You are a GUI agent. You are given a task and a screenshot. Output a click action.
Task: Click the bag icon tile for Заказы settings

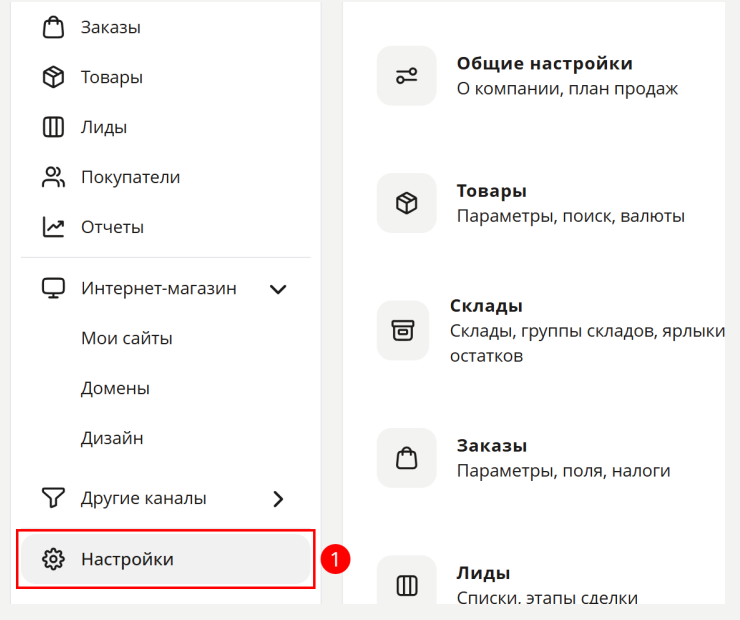[x=406, y=458]
